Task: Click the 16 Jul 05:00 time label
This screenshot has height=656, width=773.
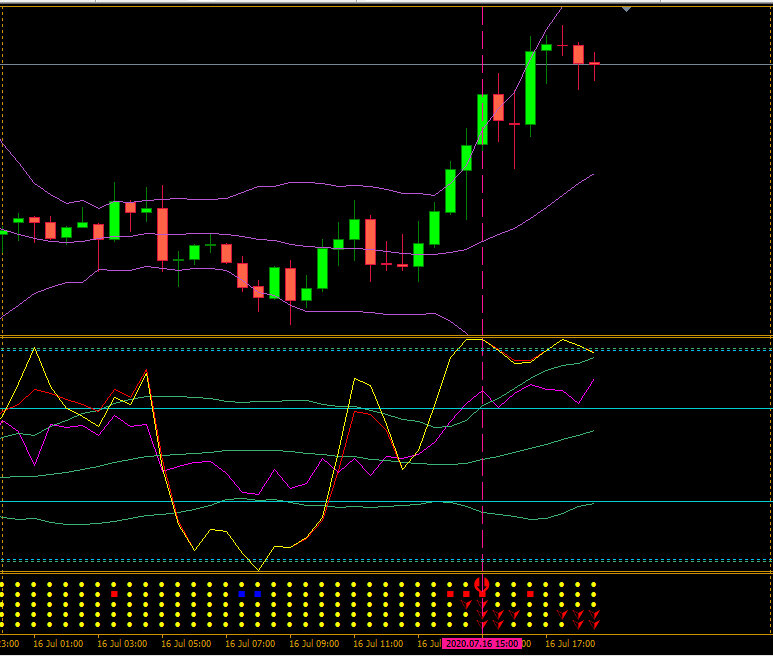Action: [186, 644]
